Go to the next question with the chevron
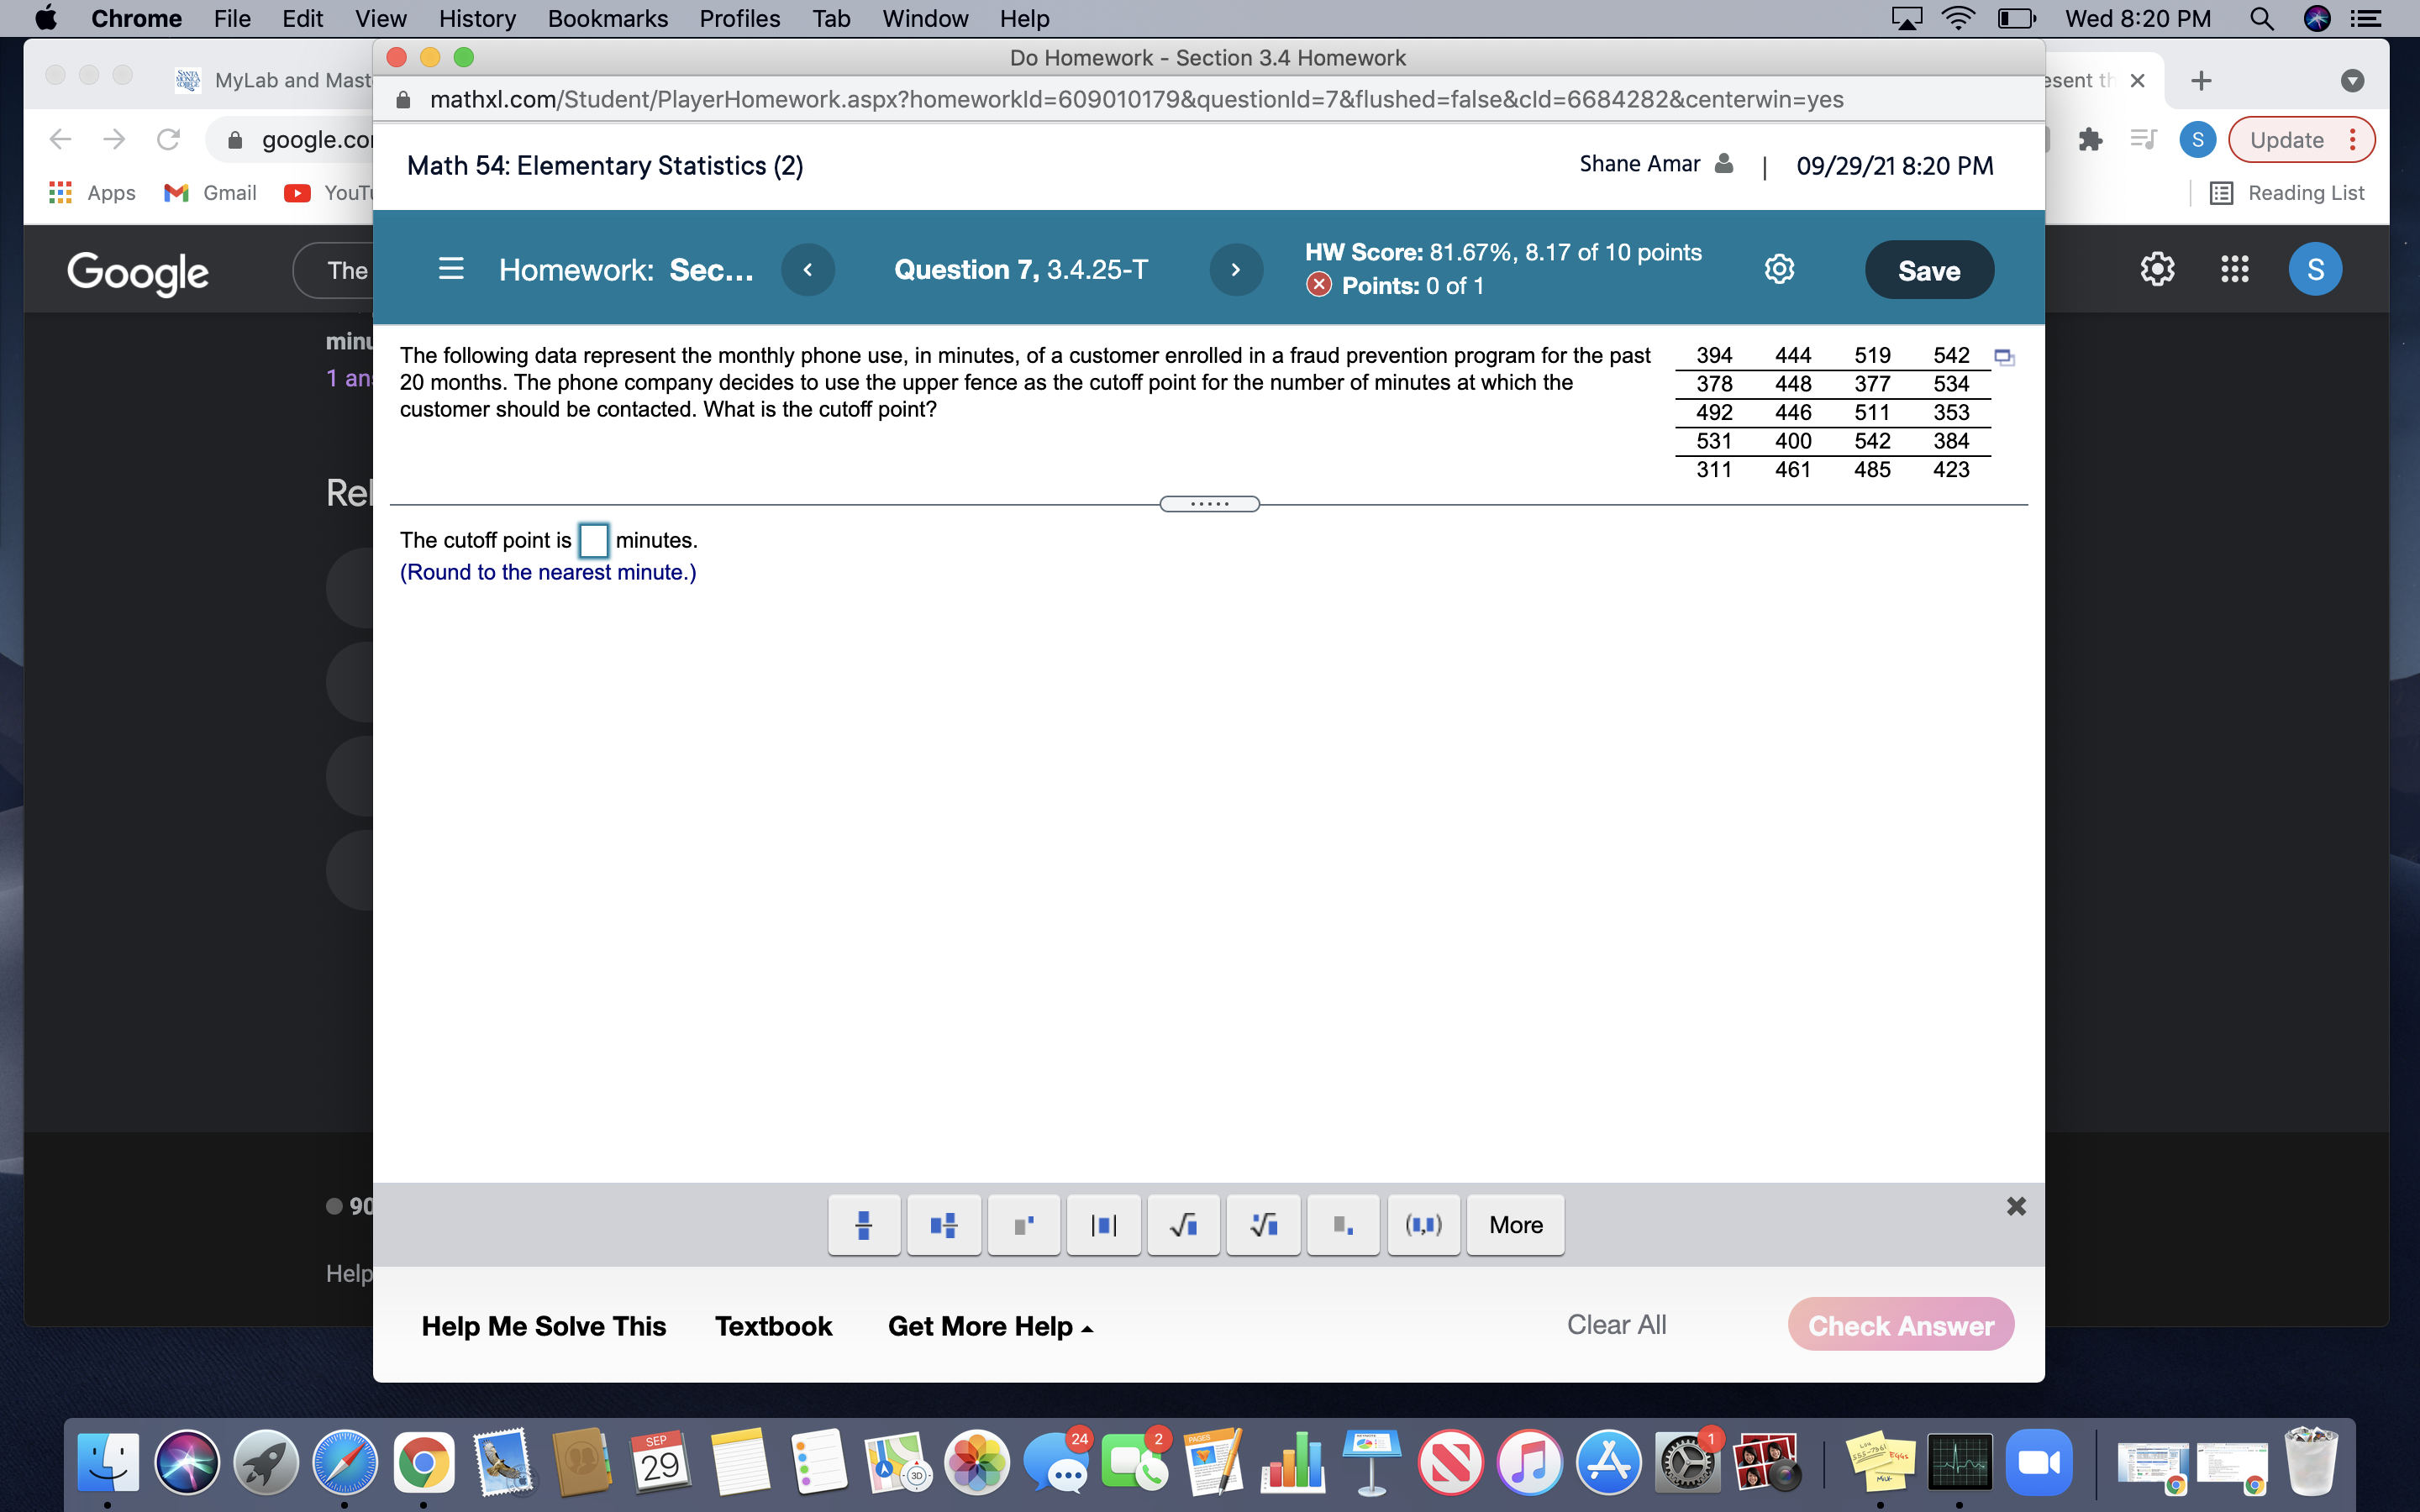 1237,269
